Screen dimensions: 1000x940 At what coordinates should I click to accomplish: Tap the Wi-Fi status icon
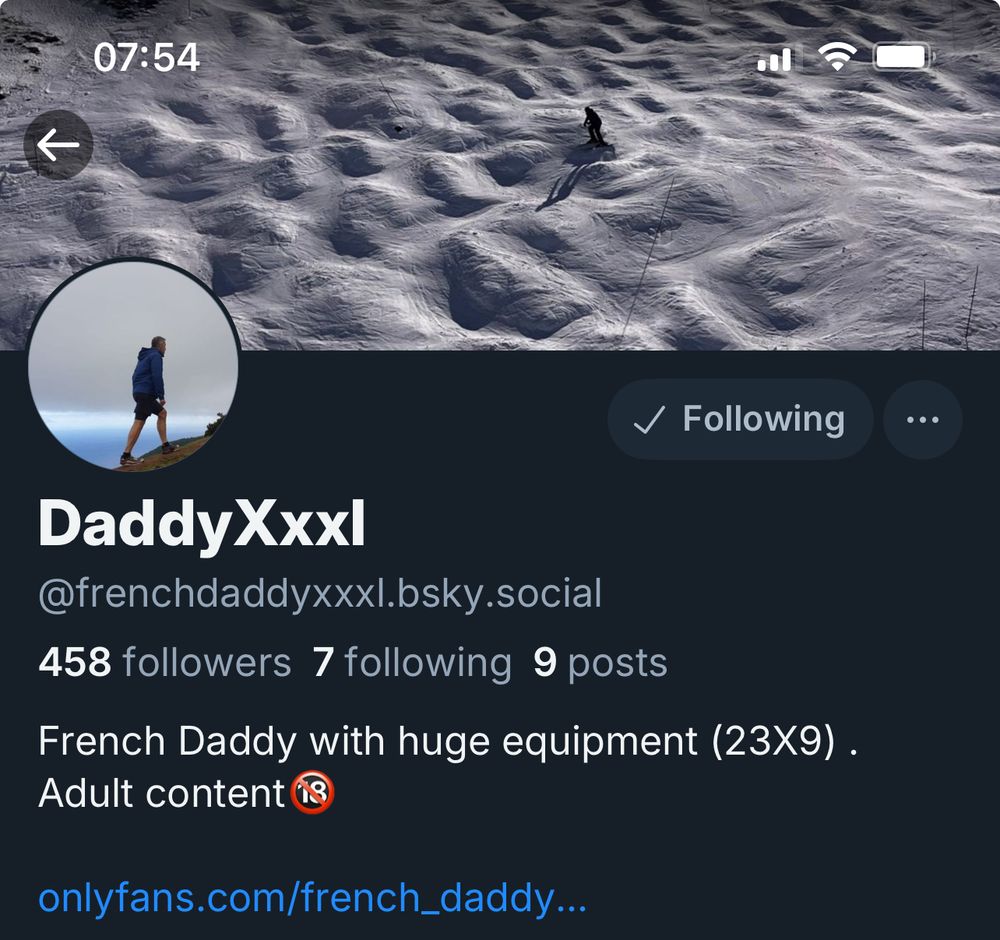point(837,57)
